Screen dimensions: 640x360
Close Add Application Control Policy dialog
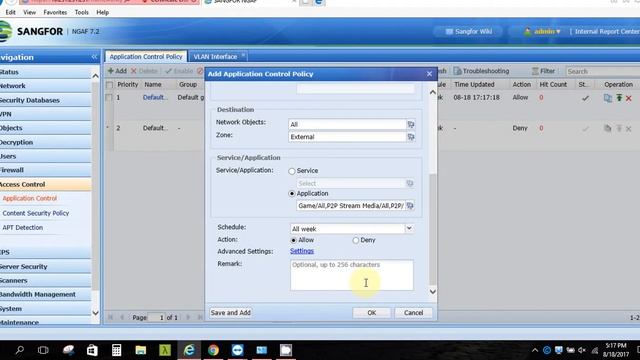click(429, 74)
